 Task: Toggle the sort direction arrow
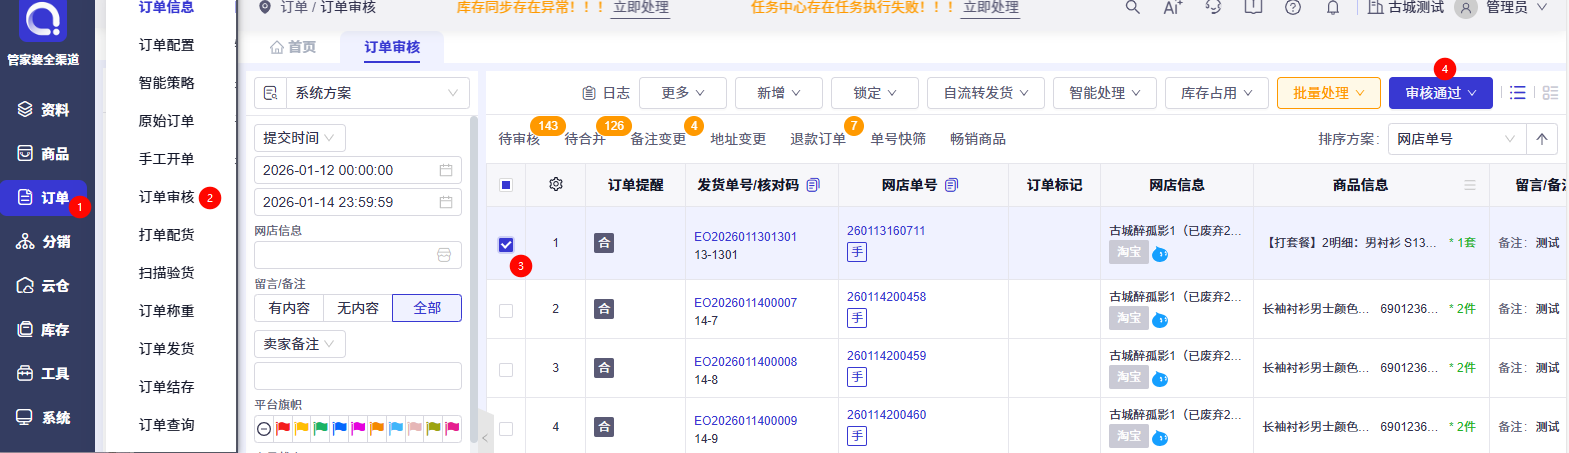1542,139
